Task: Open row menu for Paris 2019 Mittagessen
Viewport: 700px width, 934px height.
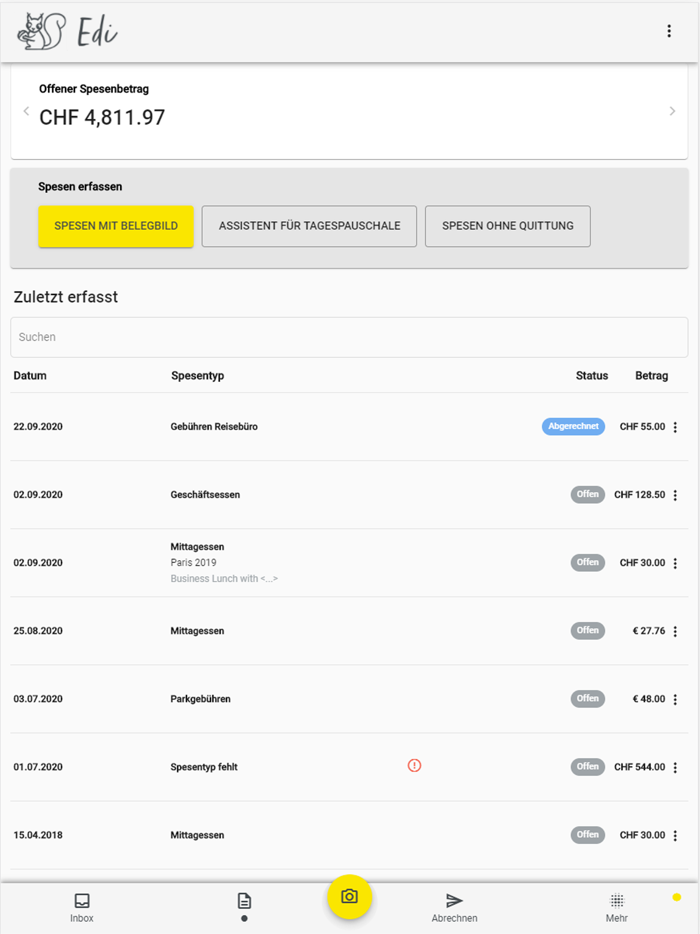Action: pyautogui.click(x=675, y=563)
